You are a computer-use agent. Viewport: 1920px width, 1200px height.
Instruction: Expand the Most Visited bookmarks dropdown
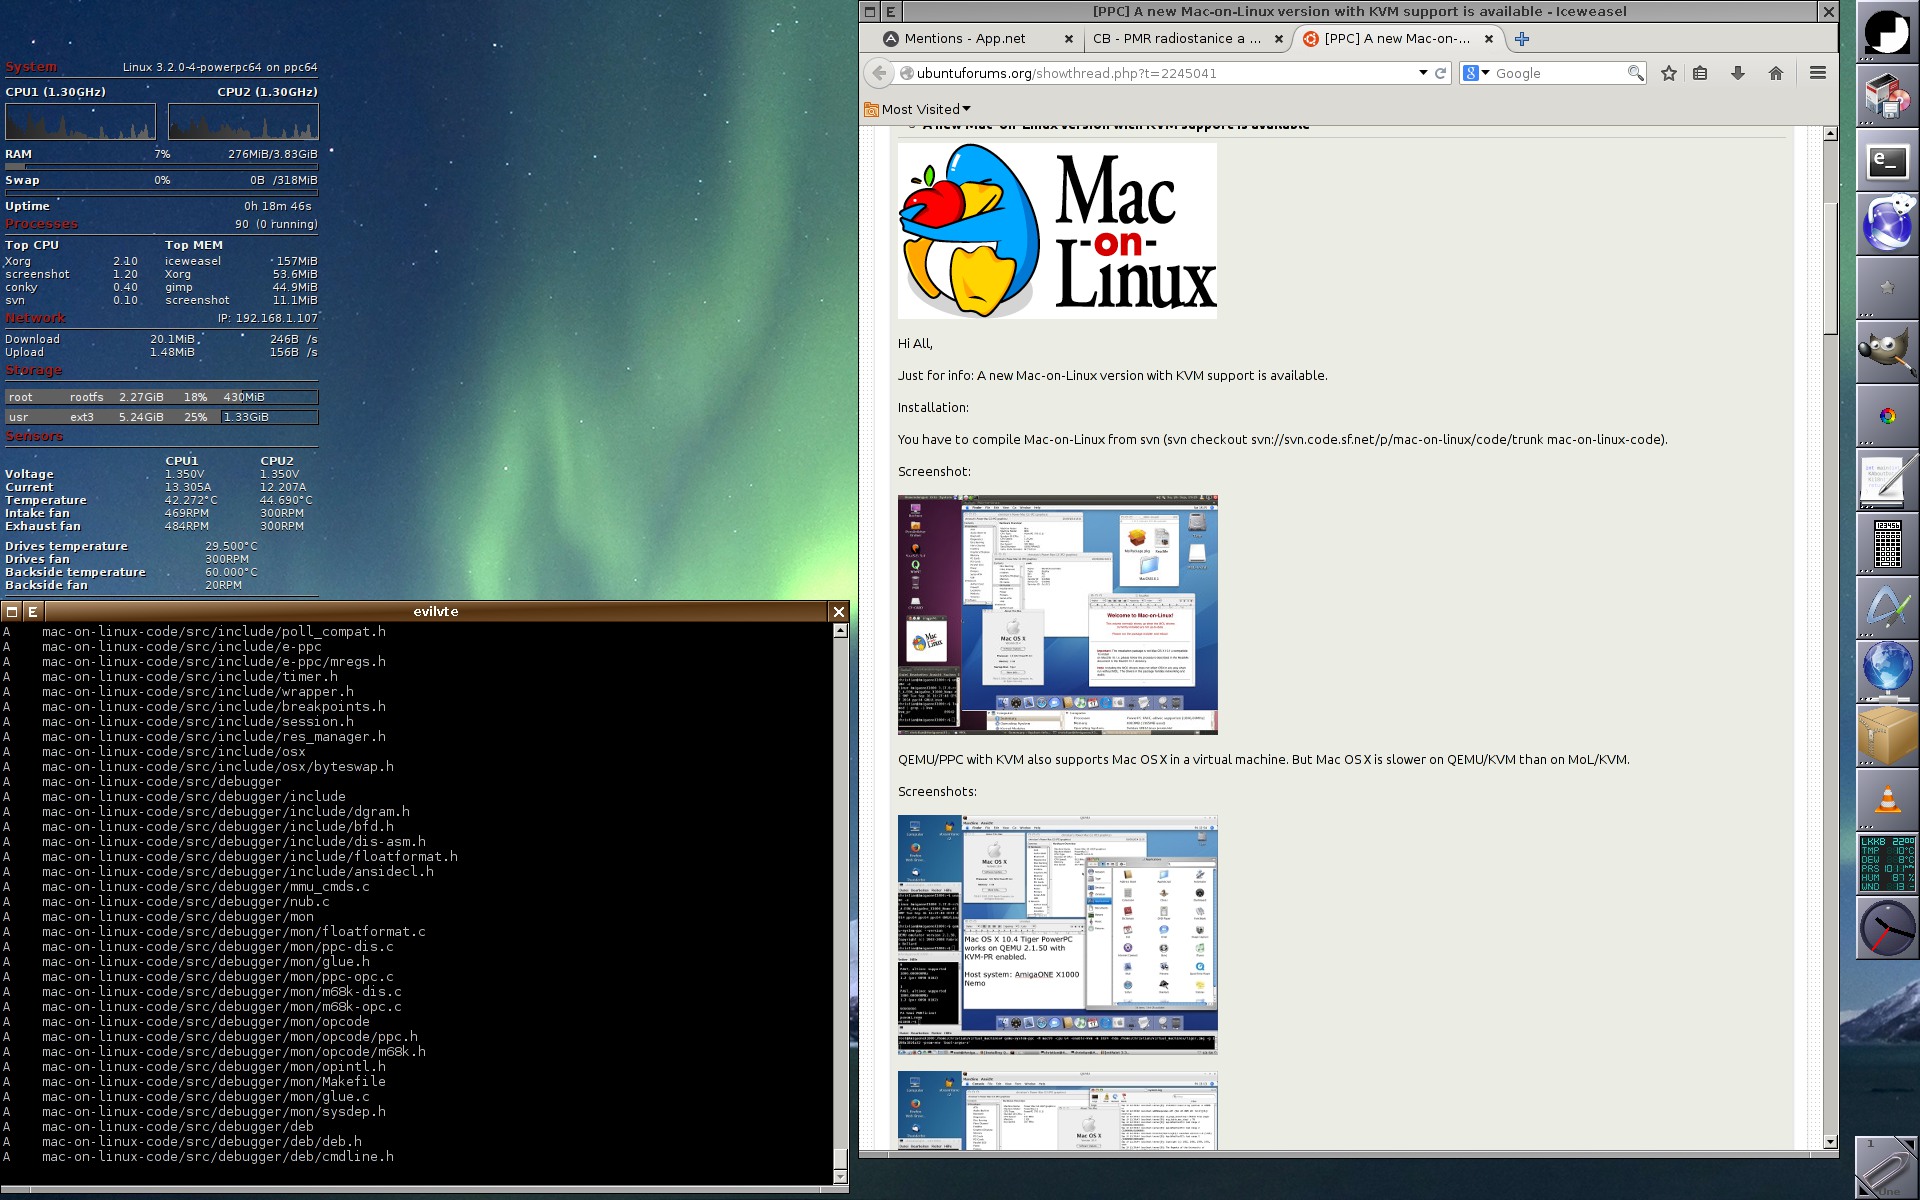(x=918, y=109)
